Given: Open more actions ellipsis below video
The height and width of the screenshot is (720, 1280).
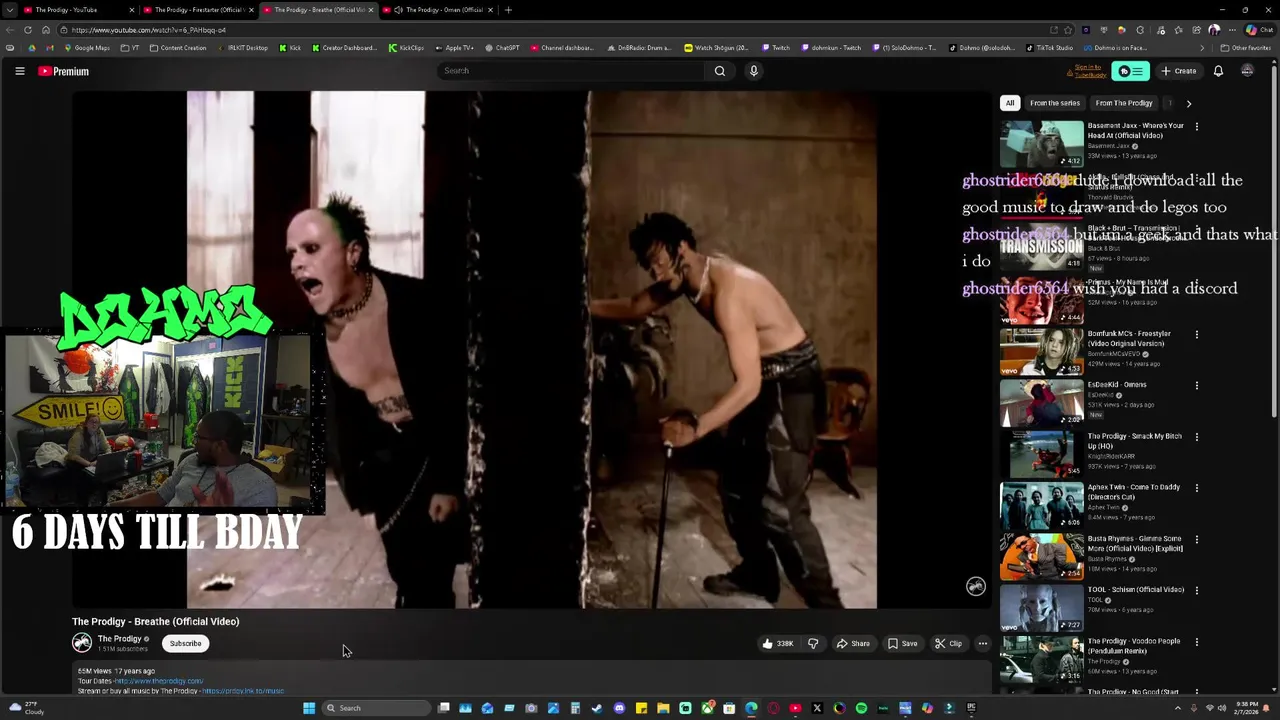Looking at the screenshot, I should 983,644.
